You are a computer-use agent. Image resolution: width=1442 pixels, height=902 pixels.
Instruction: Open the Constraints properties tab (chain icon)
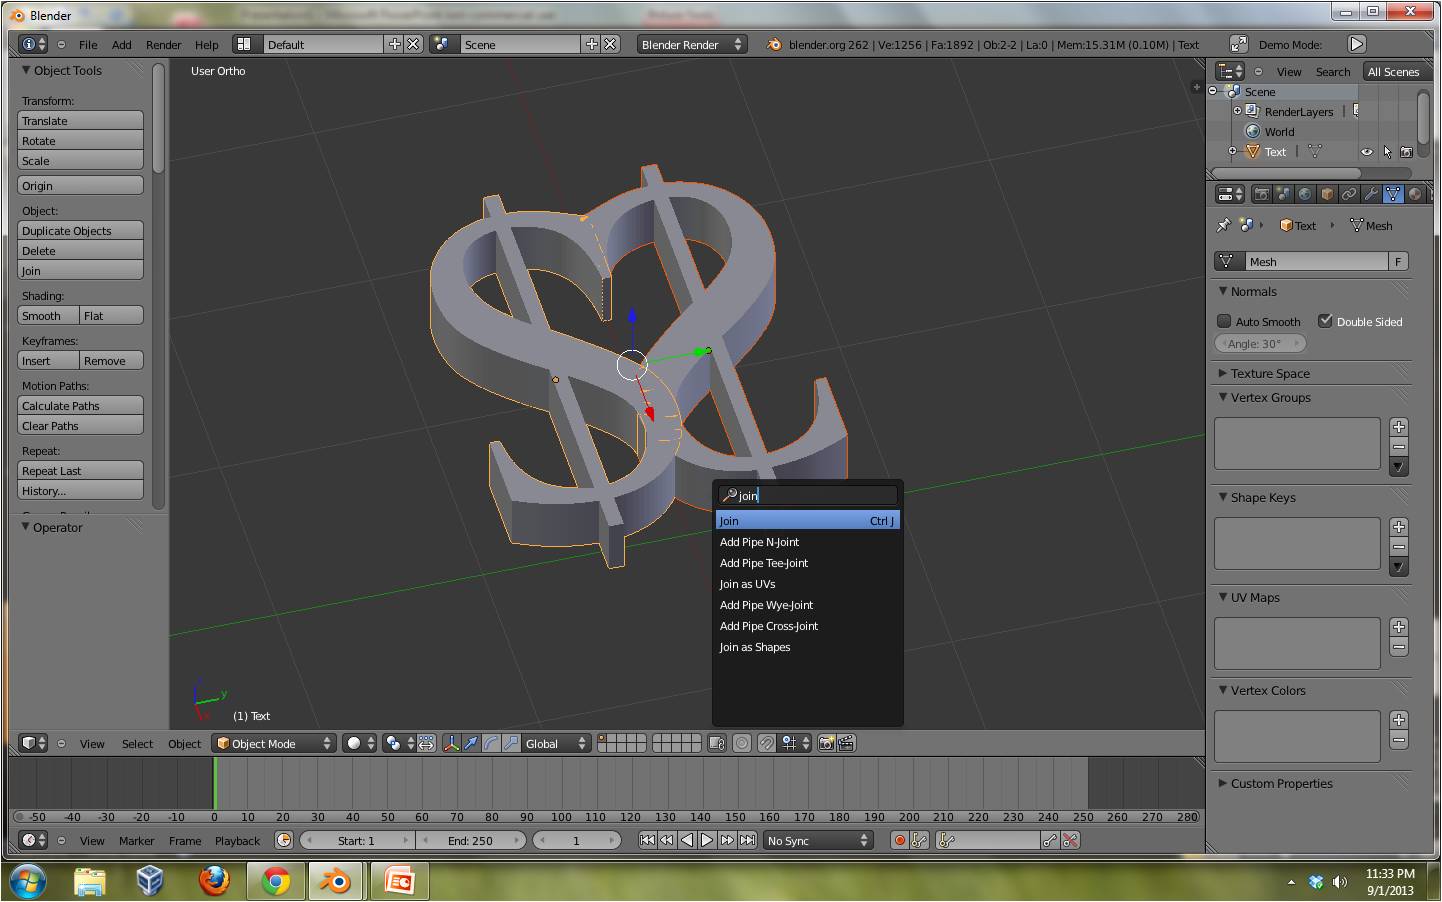[x=1349, y=194]
